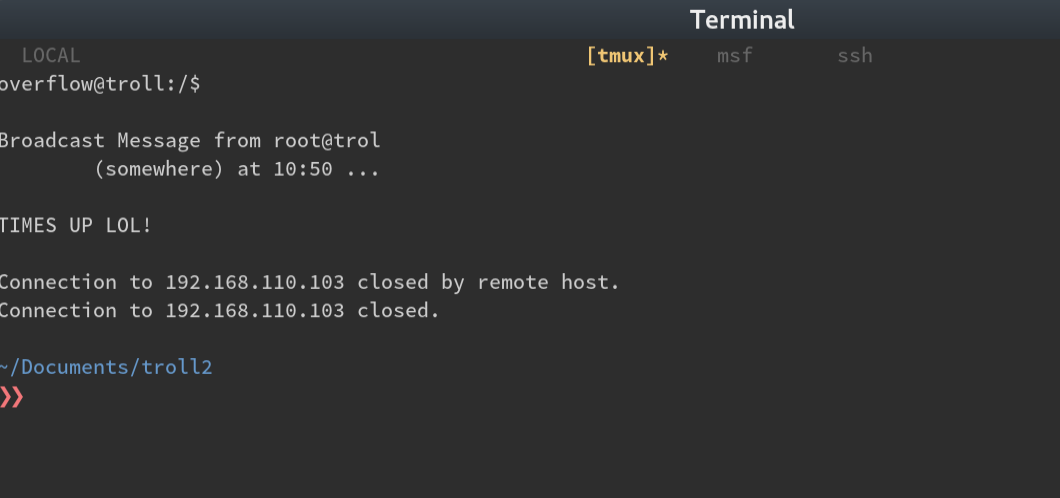
Task: Click the Terminal title bar text
Action: [x=742, y=20]
